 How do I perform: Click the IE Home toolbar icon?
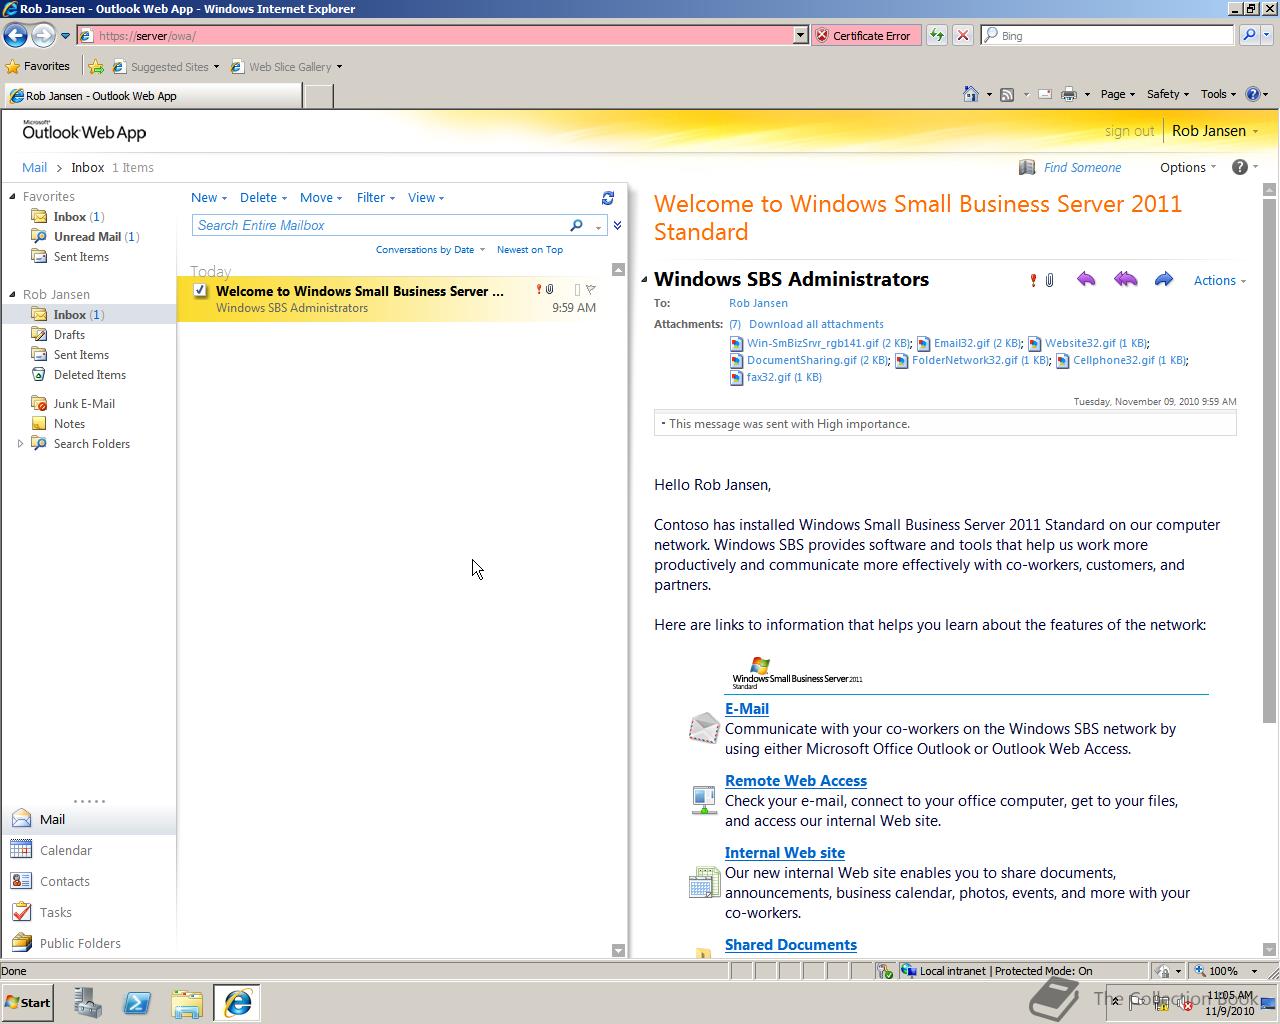tap(970, 94)
